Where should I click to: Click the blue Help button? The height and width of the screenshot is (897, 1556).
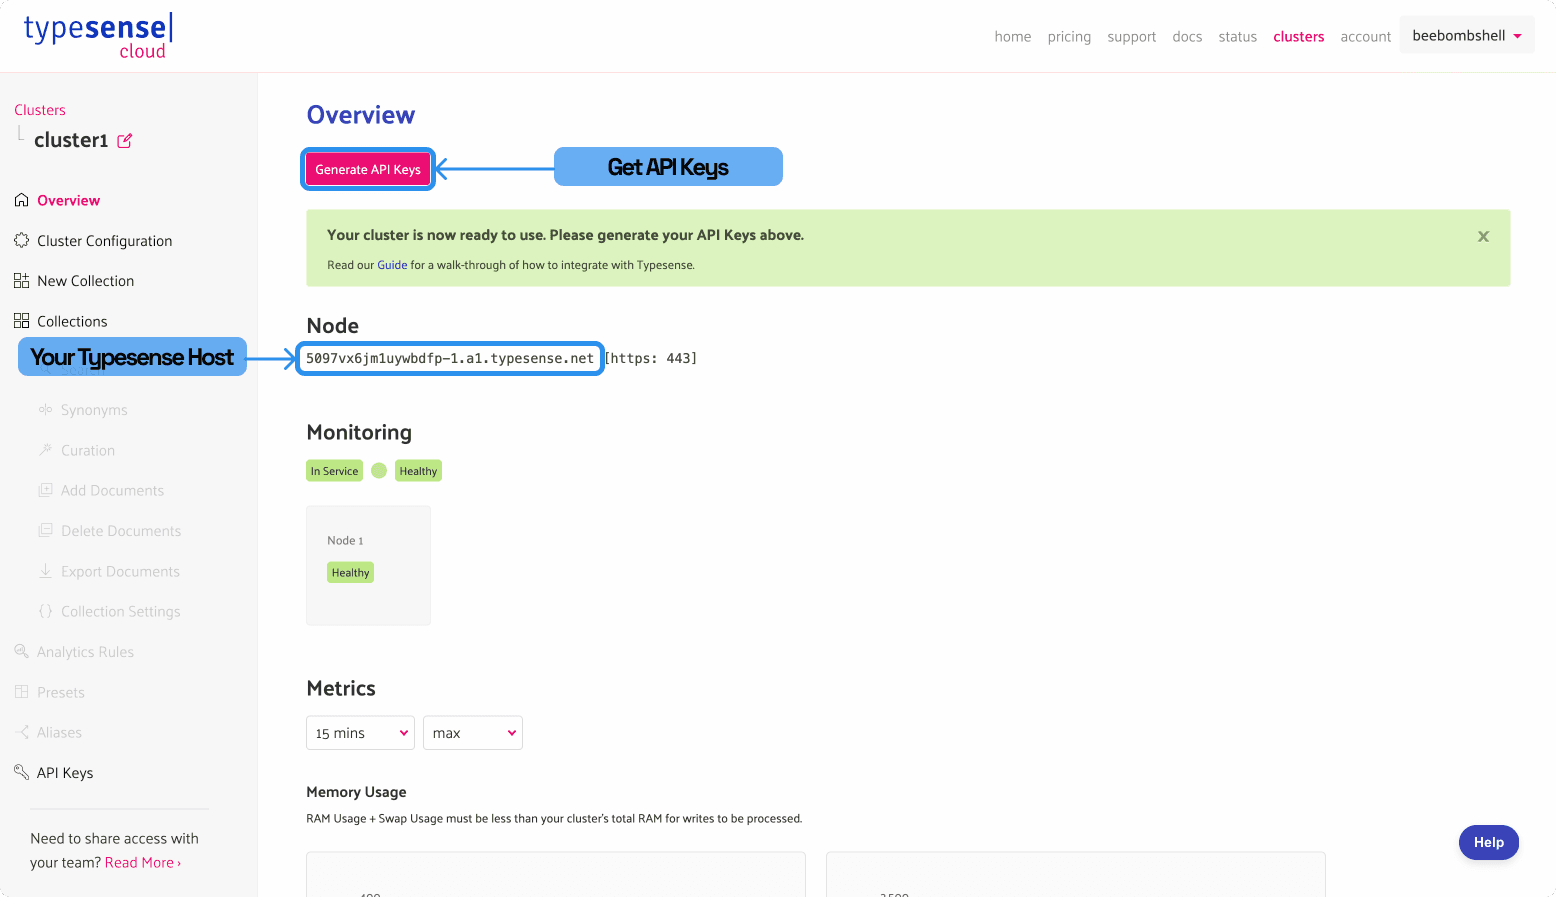pyautogui.click(x=1488, y=842)
